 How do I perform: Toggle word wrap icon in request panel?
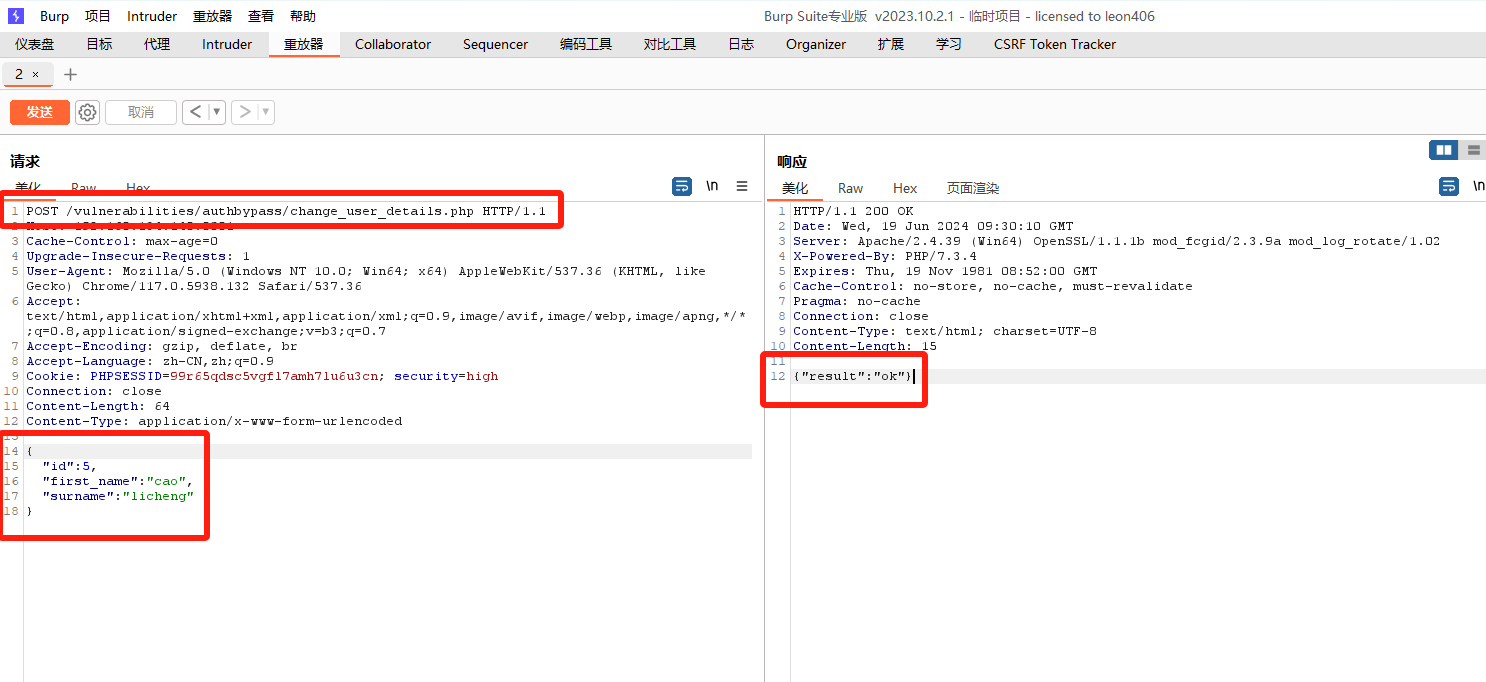[x=682, y=186]
